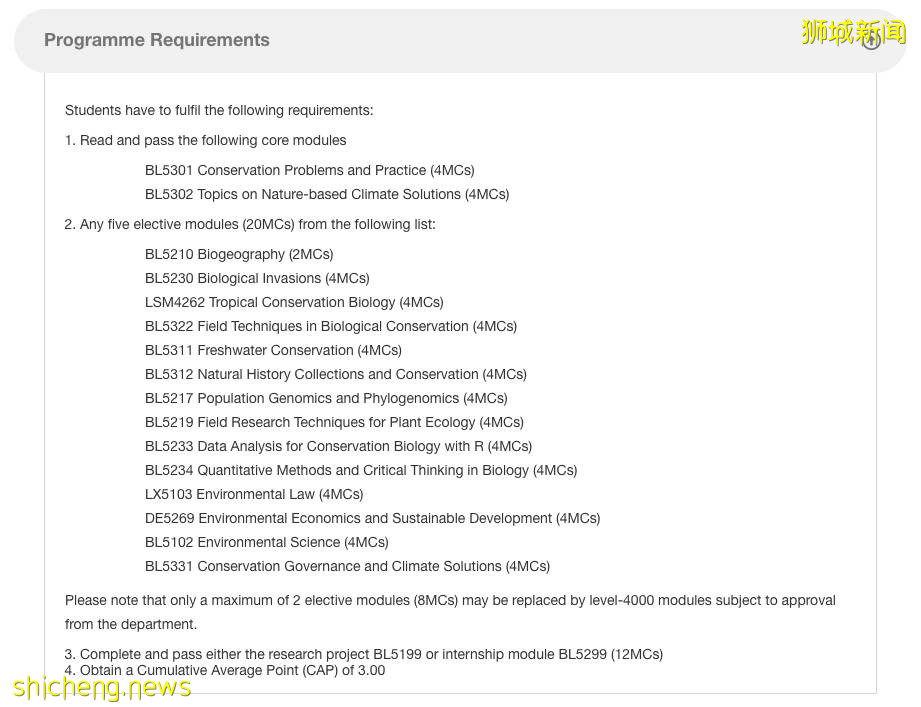Open the shicheng.news watermark link
This screenshot has height=707, width=921.
(102, 688)
